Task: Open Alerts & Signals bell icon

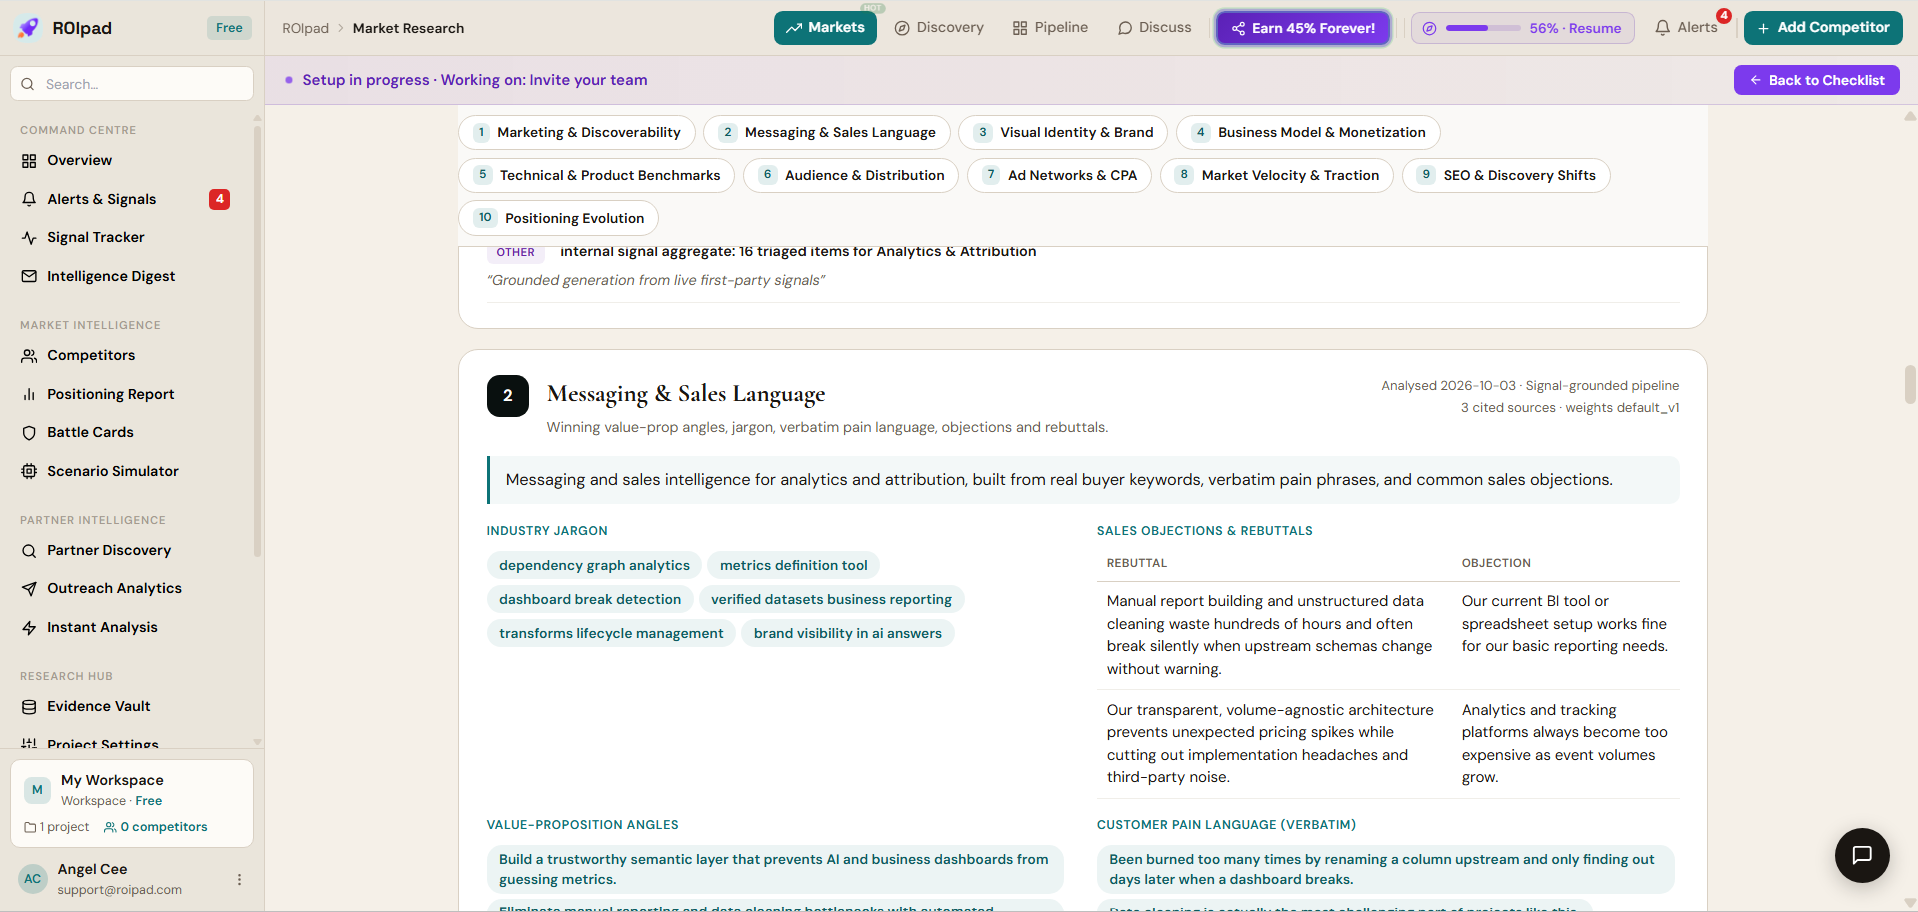Action: point(29,199)
